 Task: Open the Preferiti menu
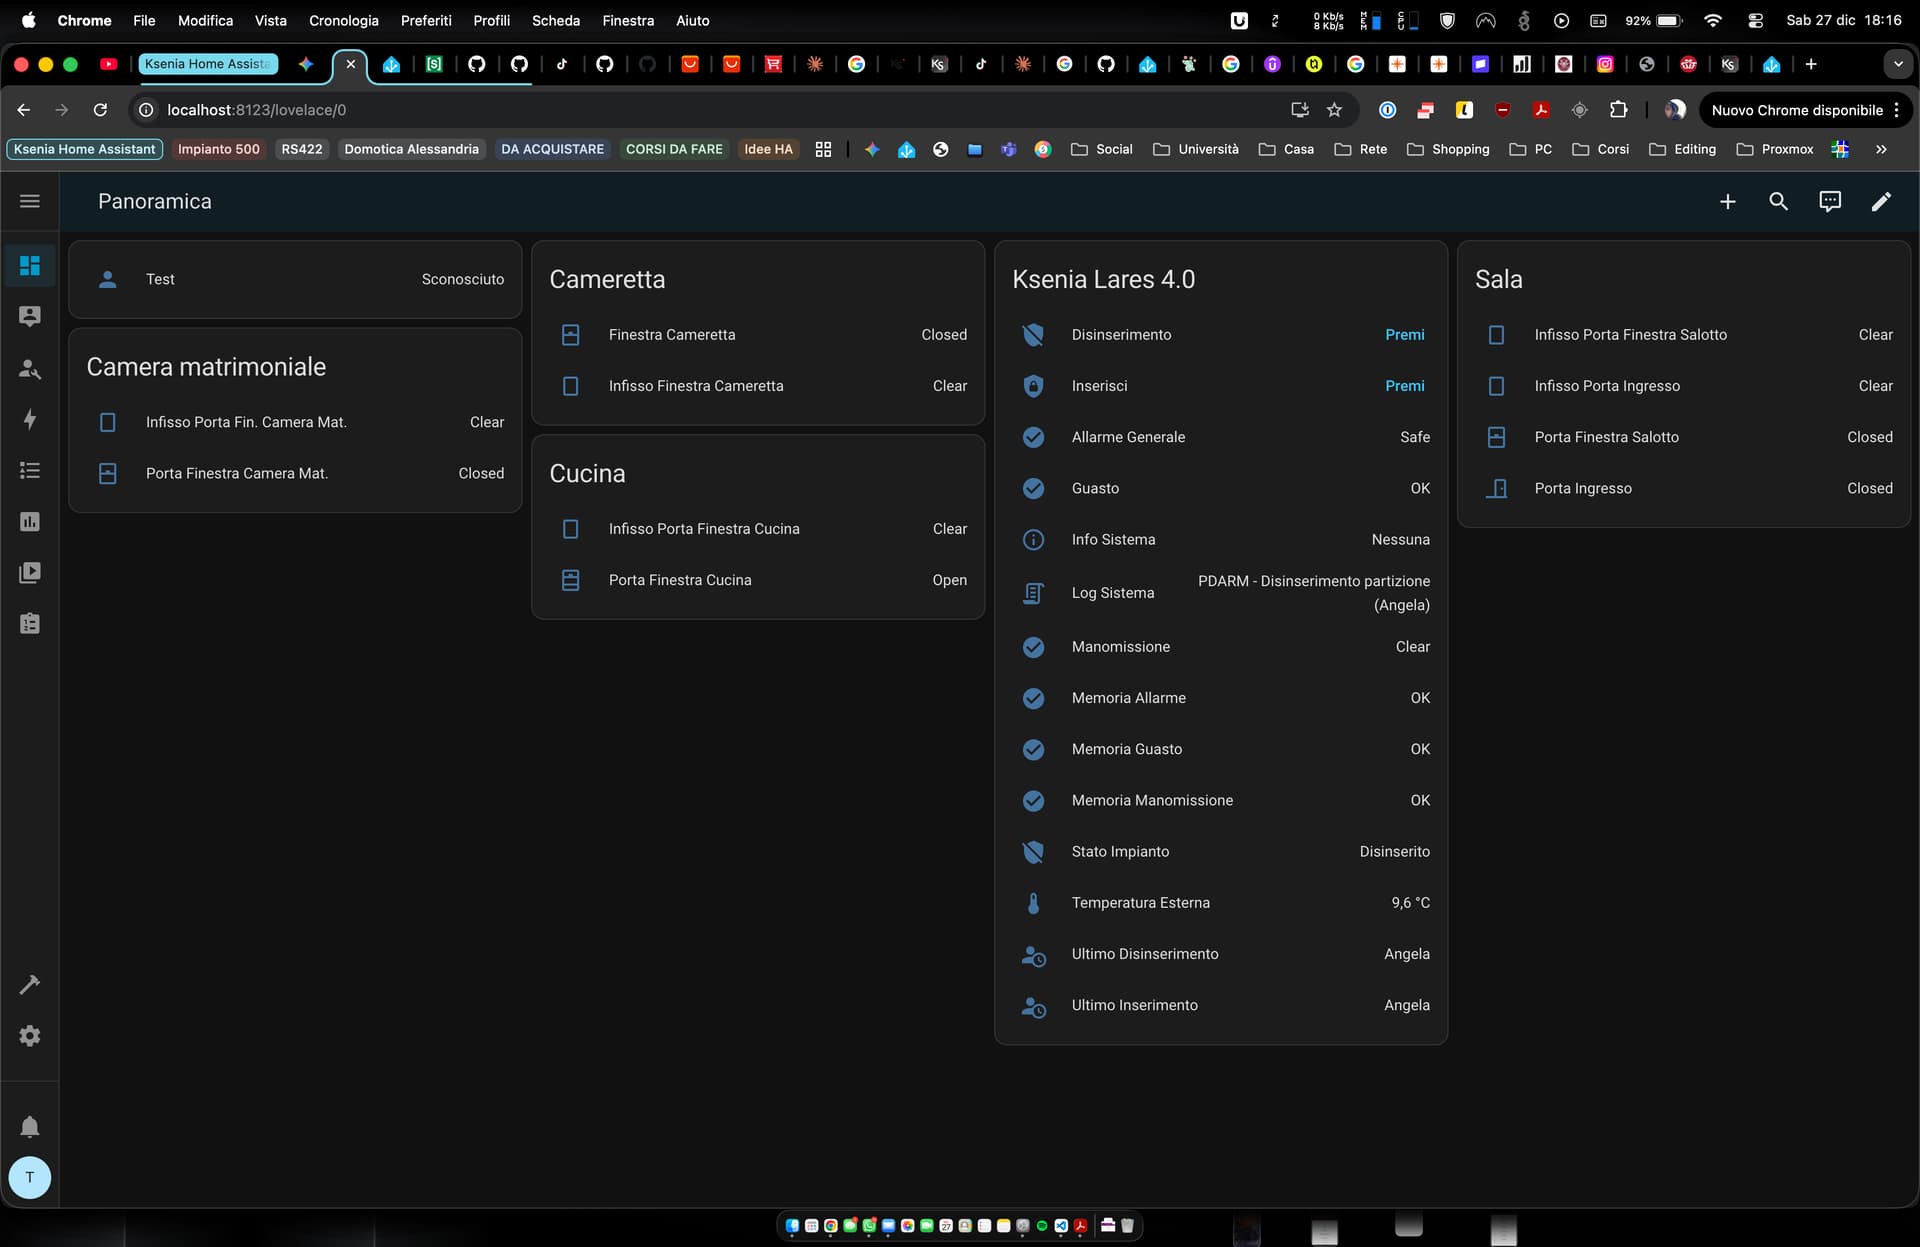pyautogui.click(x=426, y=20)
